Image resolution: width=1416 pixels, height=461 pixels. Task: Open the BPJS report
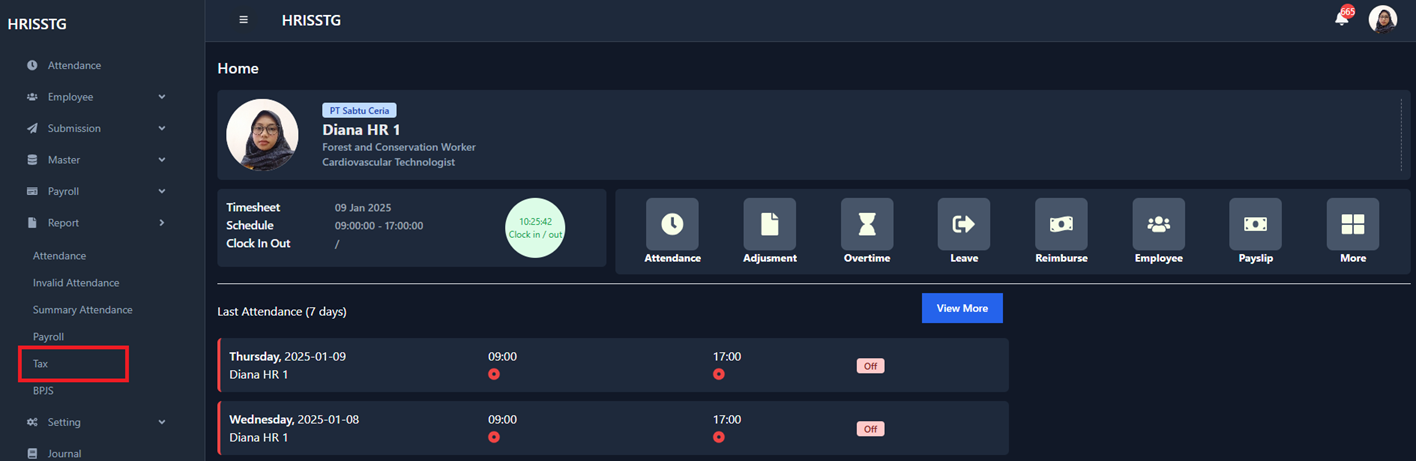coord(43,391)
